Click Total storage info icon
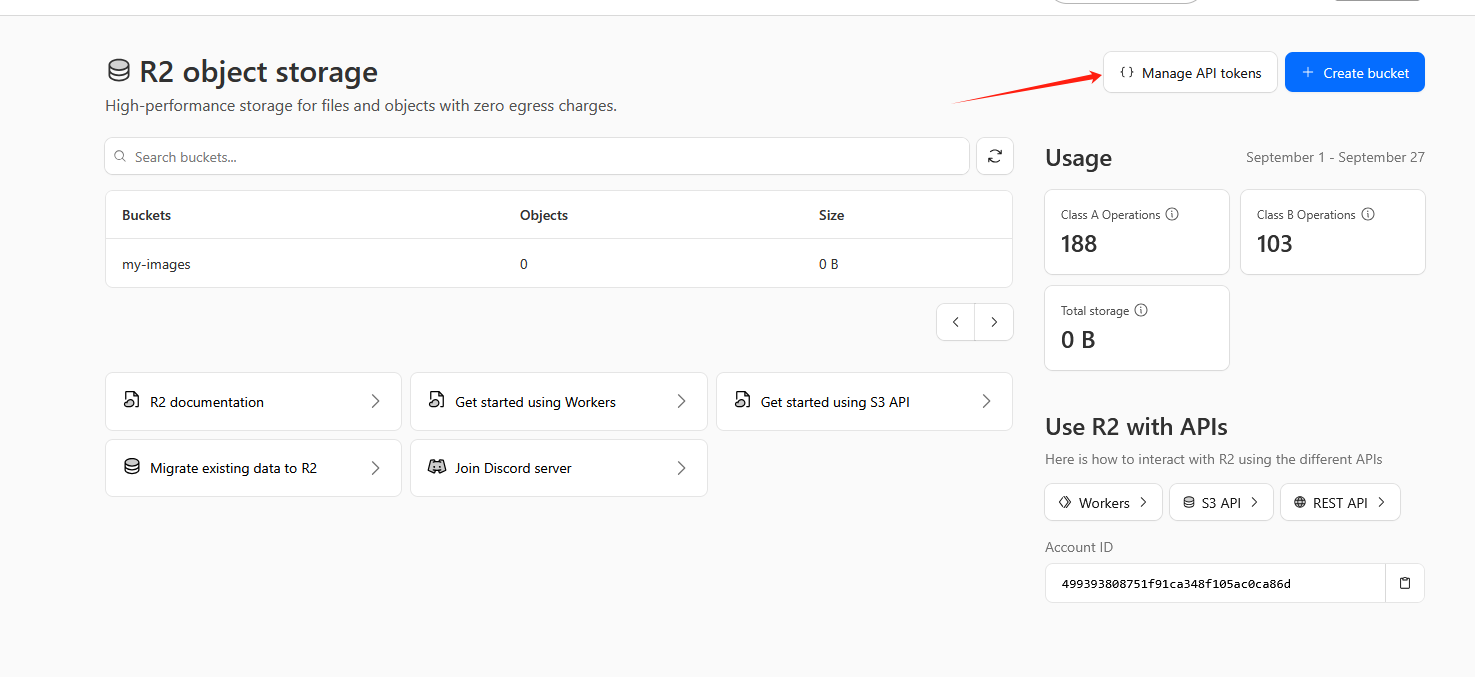Screen dimensions: 1475x677 [x=1141, y=311]
